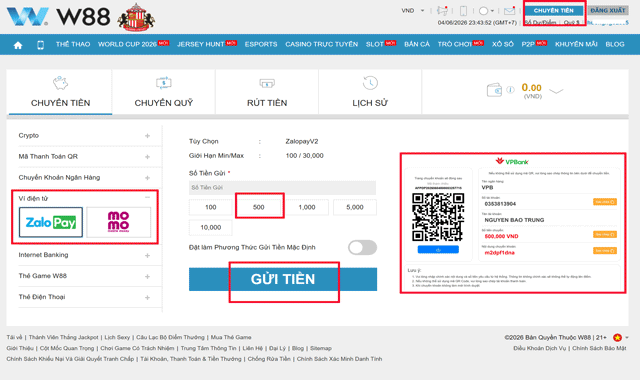Viewport: 640px width, 380px height.
Task: Open the mail inbox envelope icon
Action: 509,11
